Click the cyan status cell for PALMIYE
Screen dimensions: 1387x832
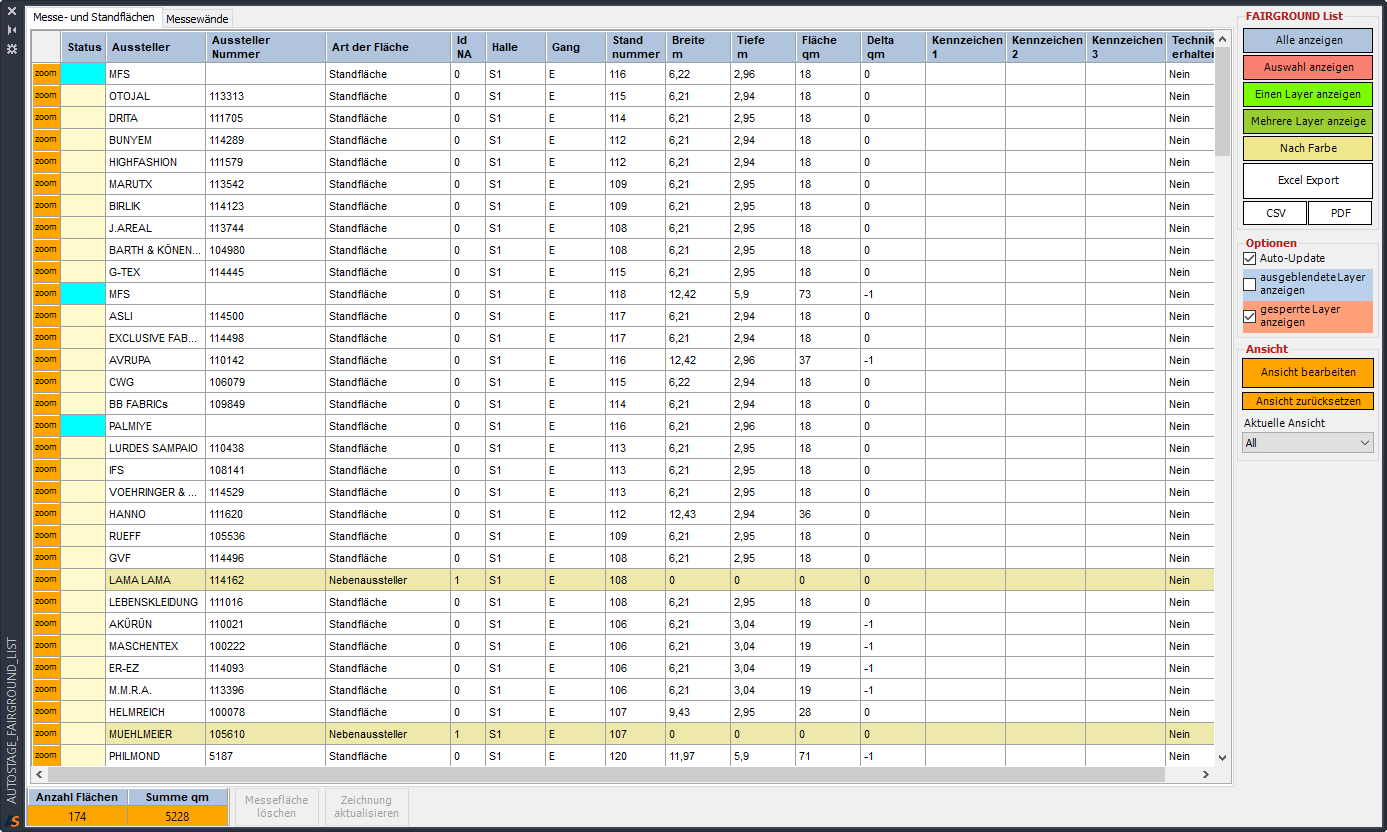pos(83,426)
